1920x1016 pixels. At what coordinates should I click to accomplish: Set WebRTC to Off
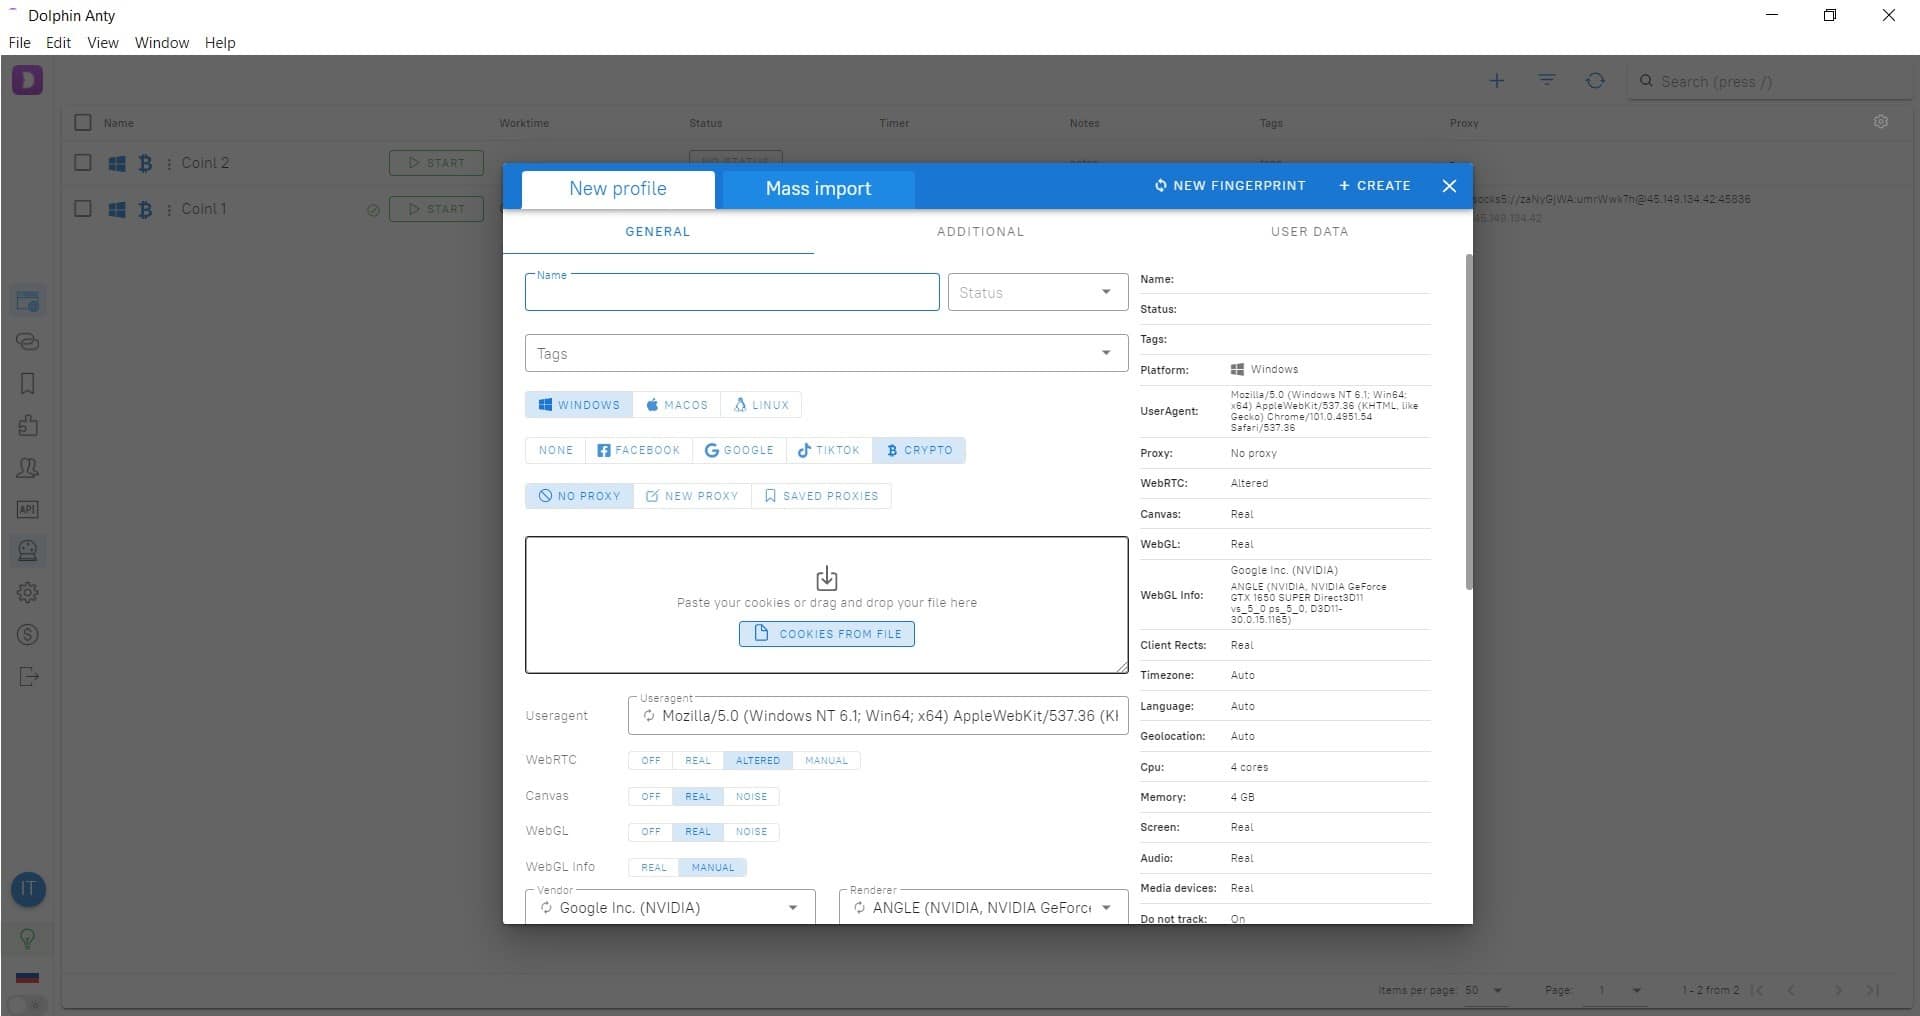tap(651, 761)
